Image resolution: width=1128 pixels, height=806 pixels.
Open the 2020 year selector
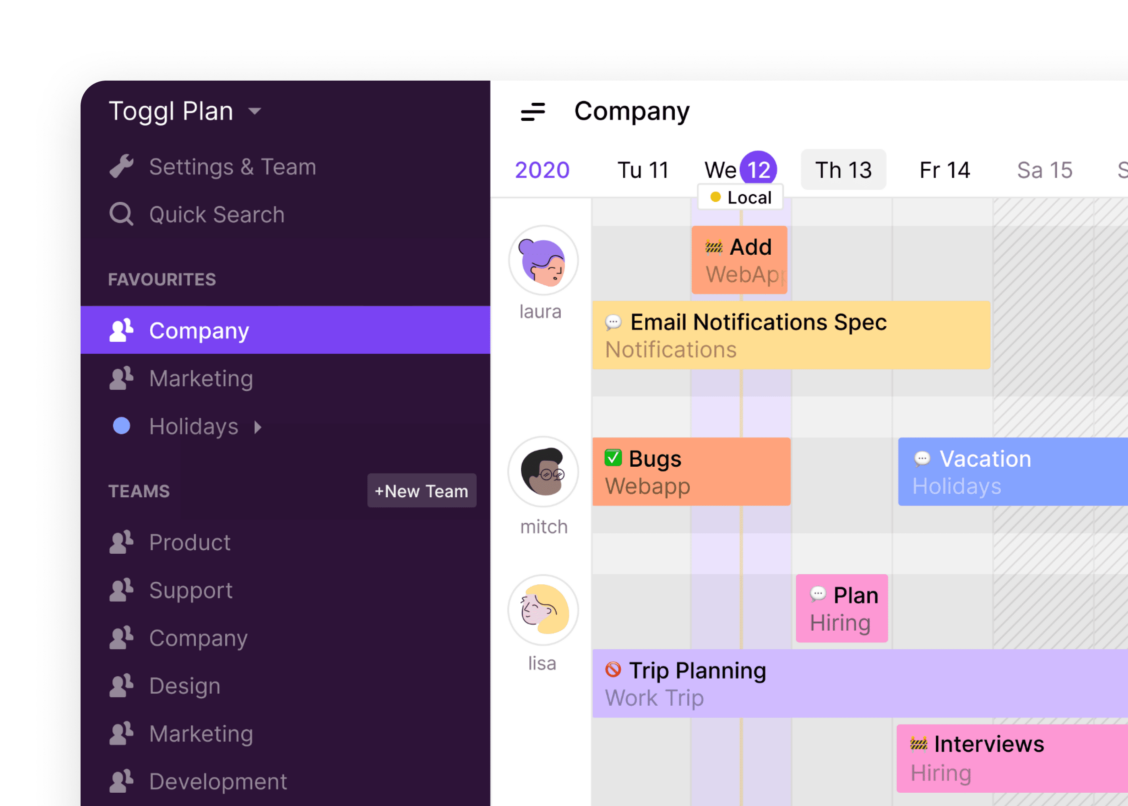[542, 170]
